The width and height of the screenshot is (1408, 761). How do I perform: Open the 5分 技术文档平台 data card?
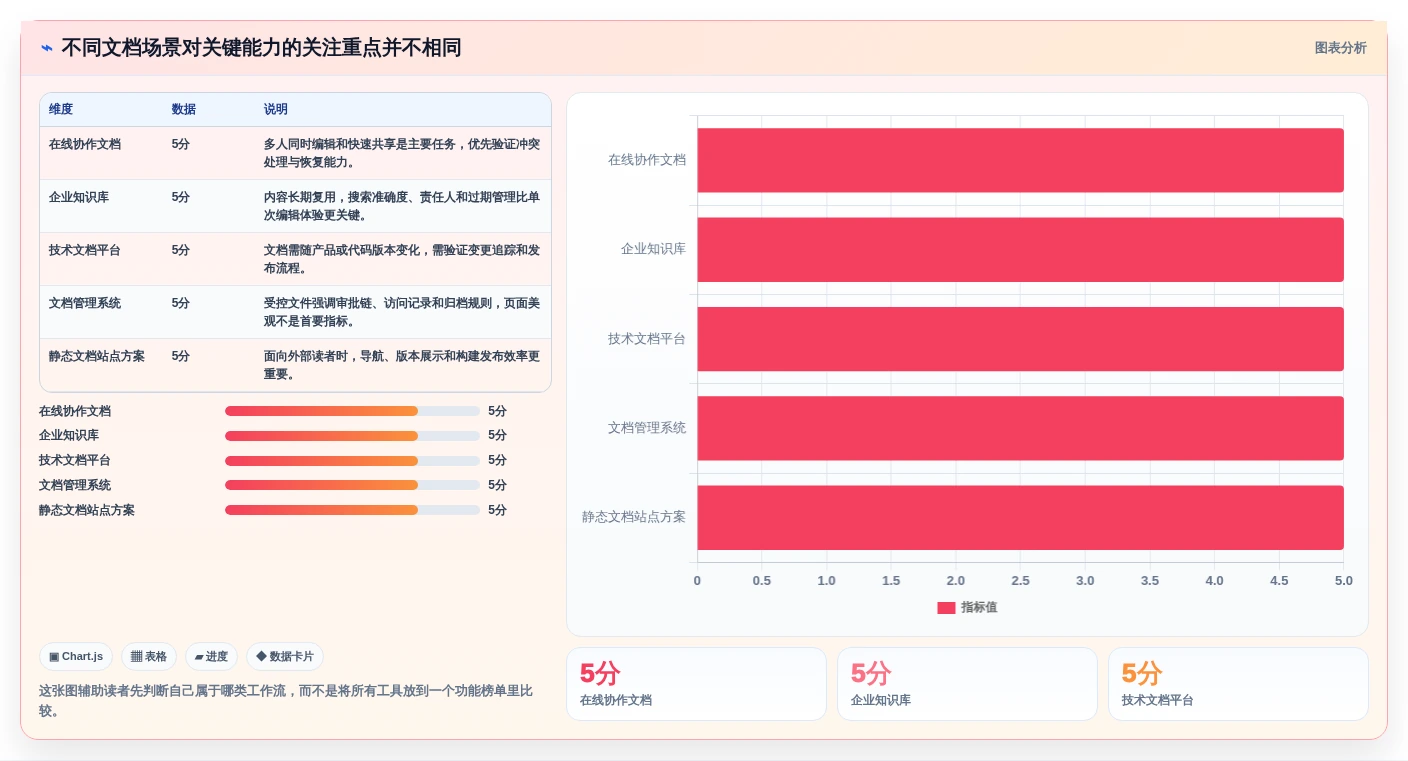[x=1238, y=684]
